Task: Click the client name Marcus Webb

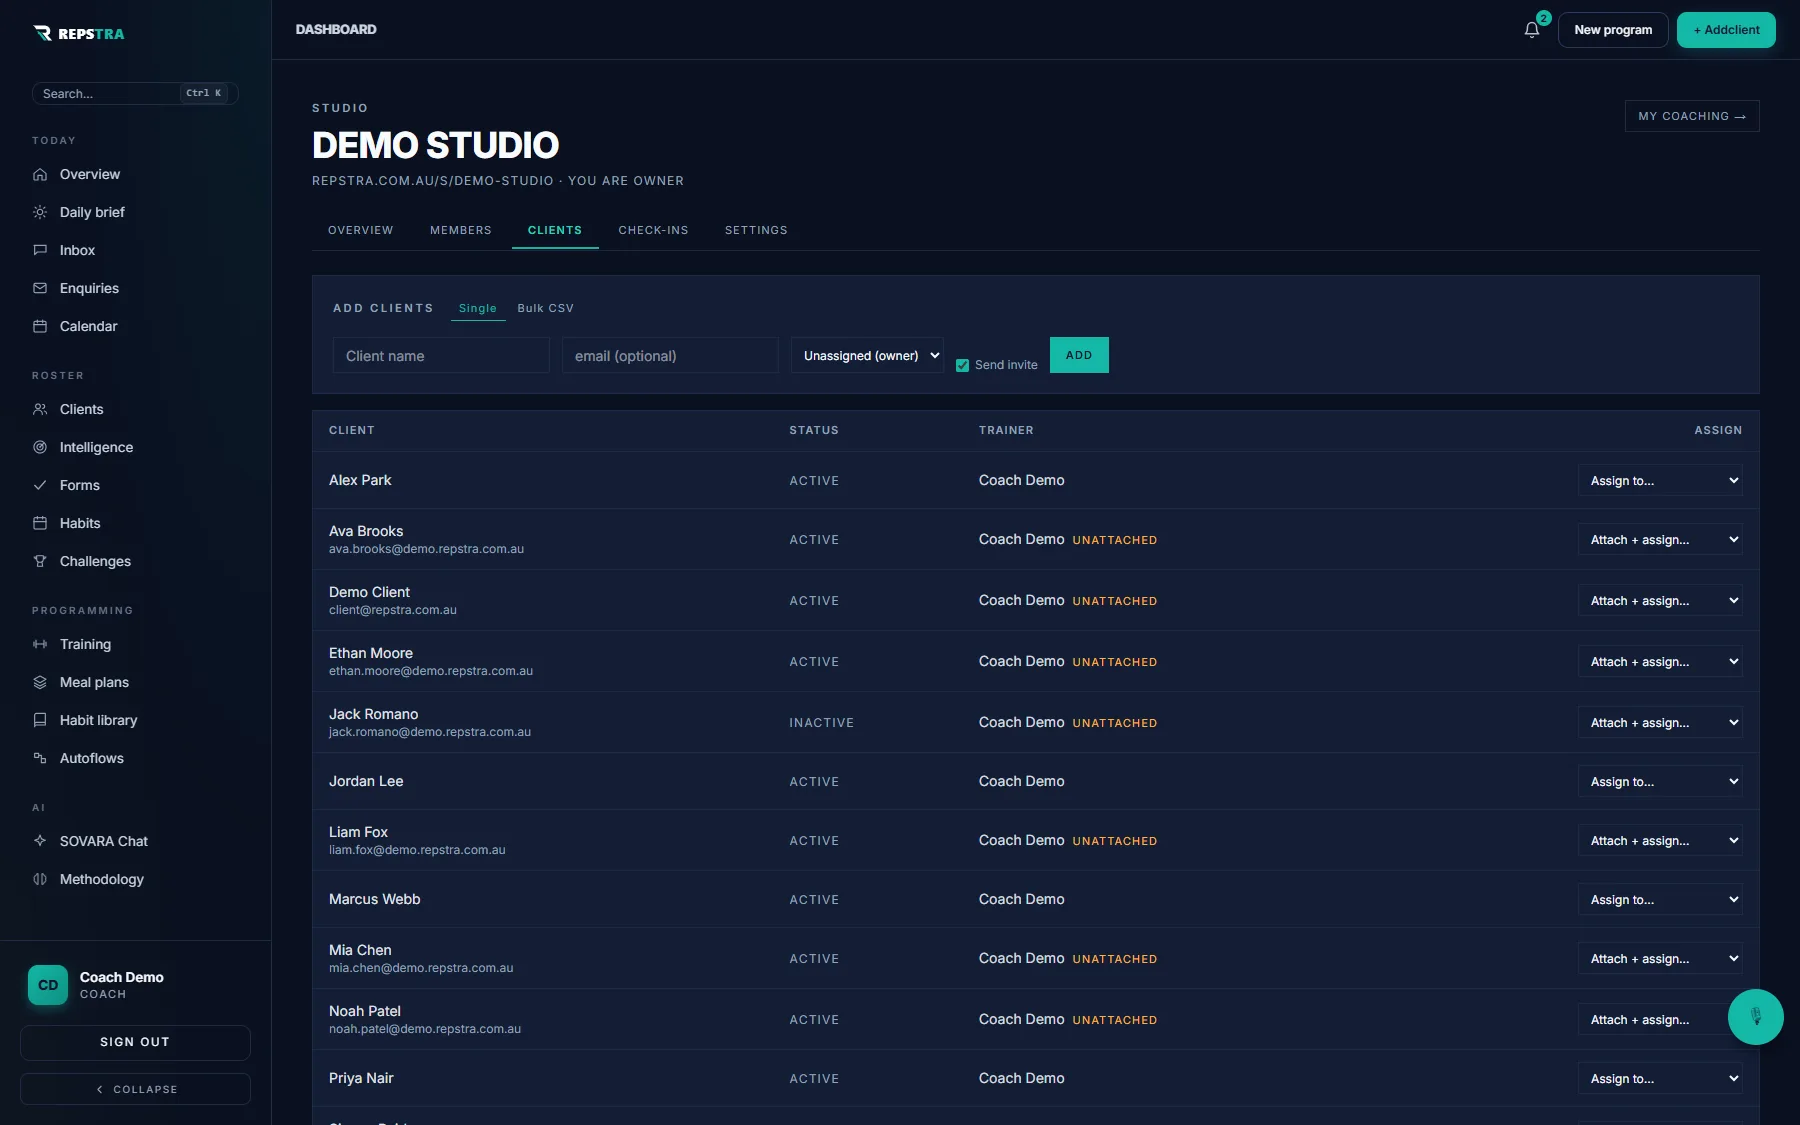Action: pyautogui.click(x=374, y=899)
